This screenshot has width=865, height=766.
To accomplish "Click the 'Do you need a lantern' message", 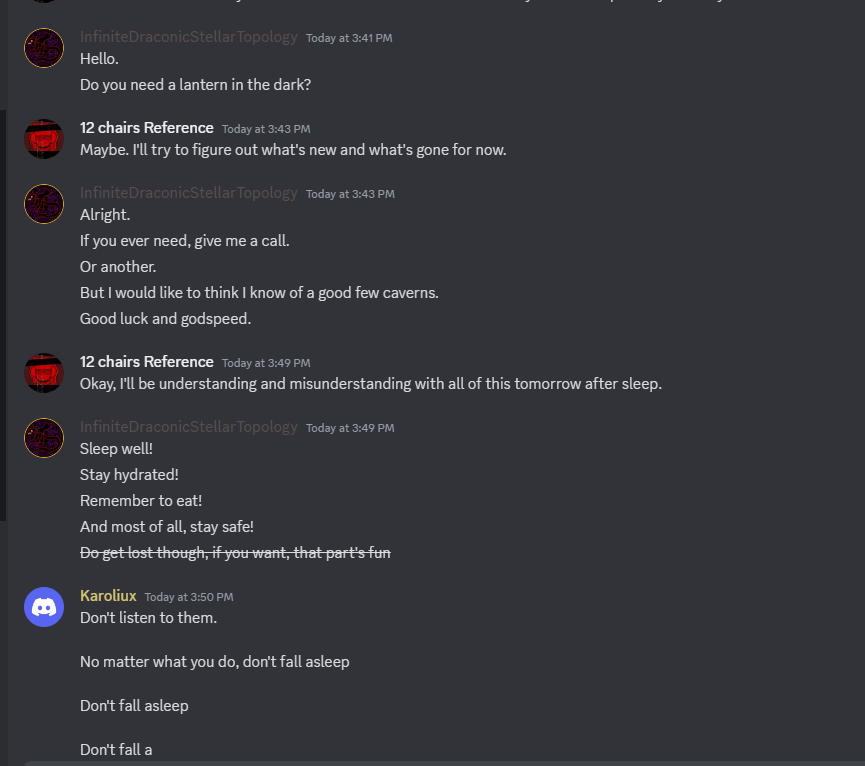I will point(195,85).
